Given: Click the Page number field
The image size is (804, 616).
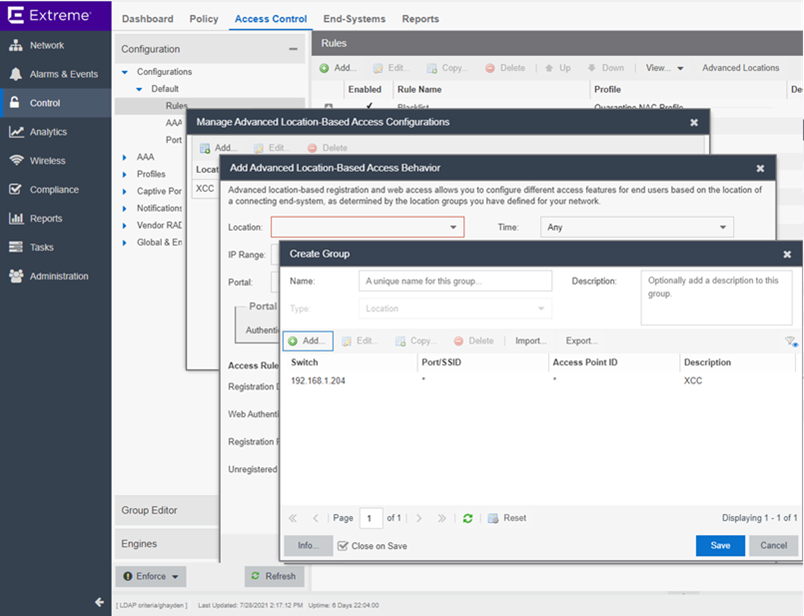Looking at the screenshot, I should tap(371, 518).
